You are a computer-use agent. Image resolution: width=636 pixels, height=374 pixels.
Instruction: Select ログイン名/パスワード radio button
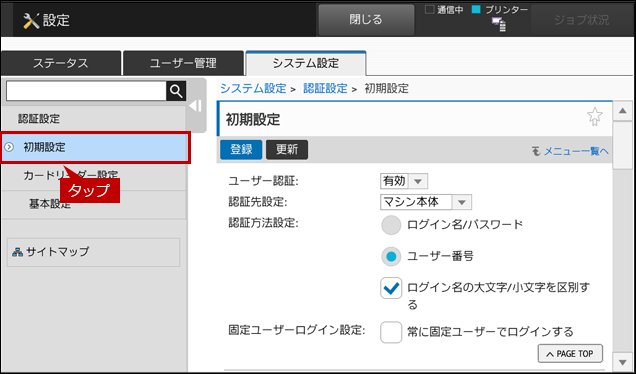point(391,226)
